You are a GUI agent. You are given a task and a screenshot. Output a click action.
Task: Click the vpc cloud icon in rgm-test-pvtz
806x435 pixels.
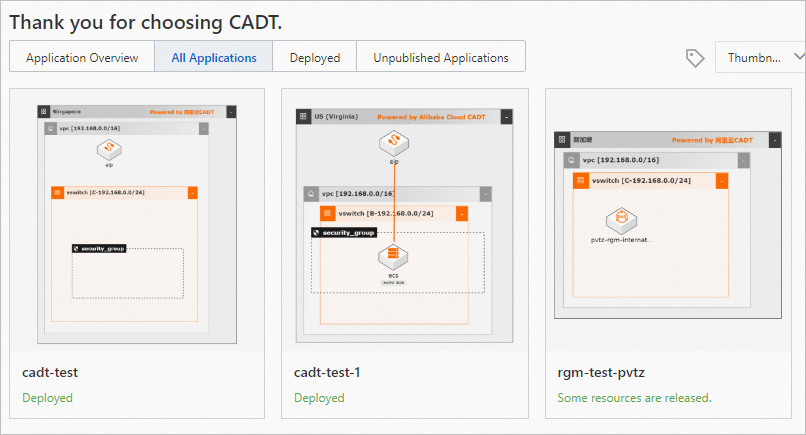tap(571, 160)
